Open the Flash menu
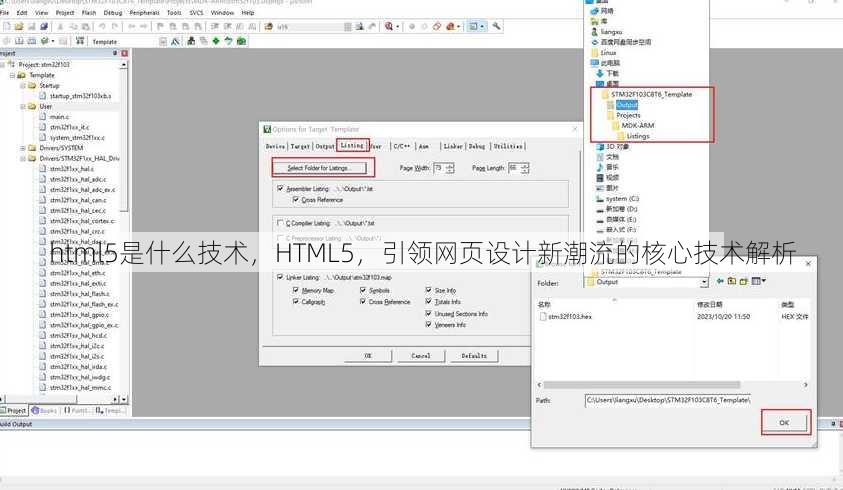This screenshot has height=490, width=843. (89, 12)
